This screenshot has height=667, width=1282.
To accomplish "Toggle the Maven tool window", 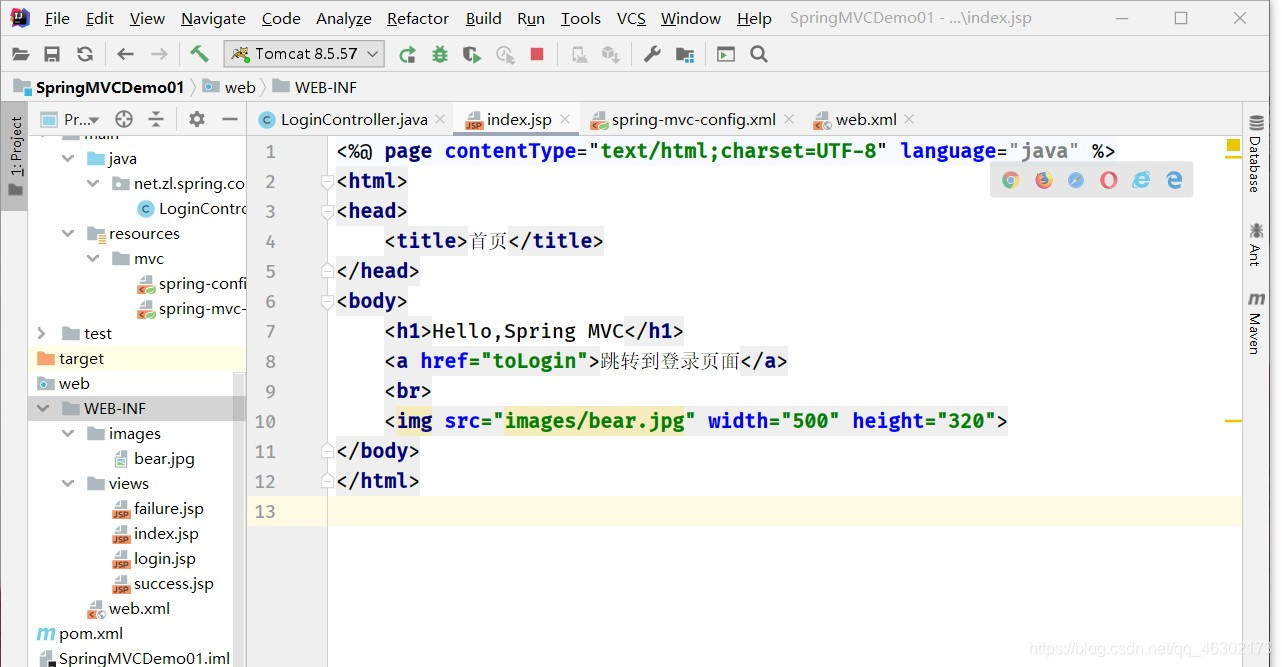I will point(1256,324).
